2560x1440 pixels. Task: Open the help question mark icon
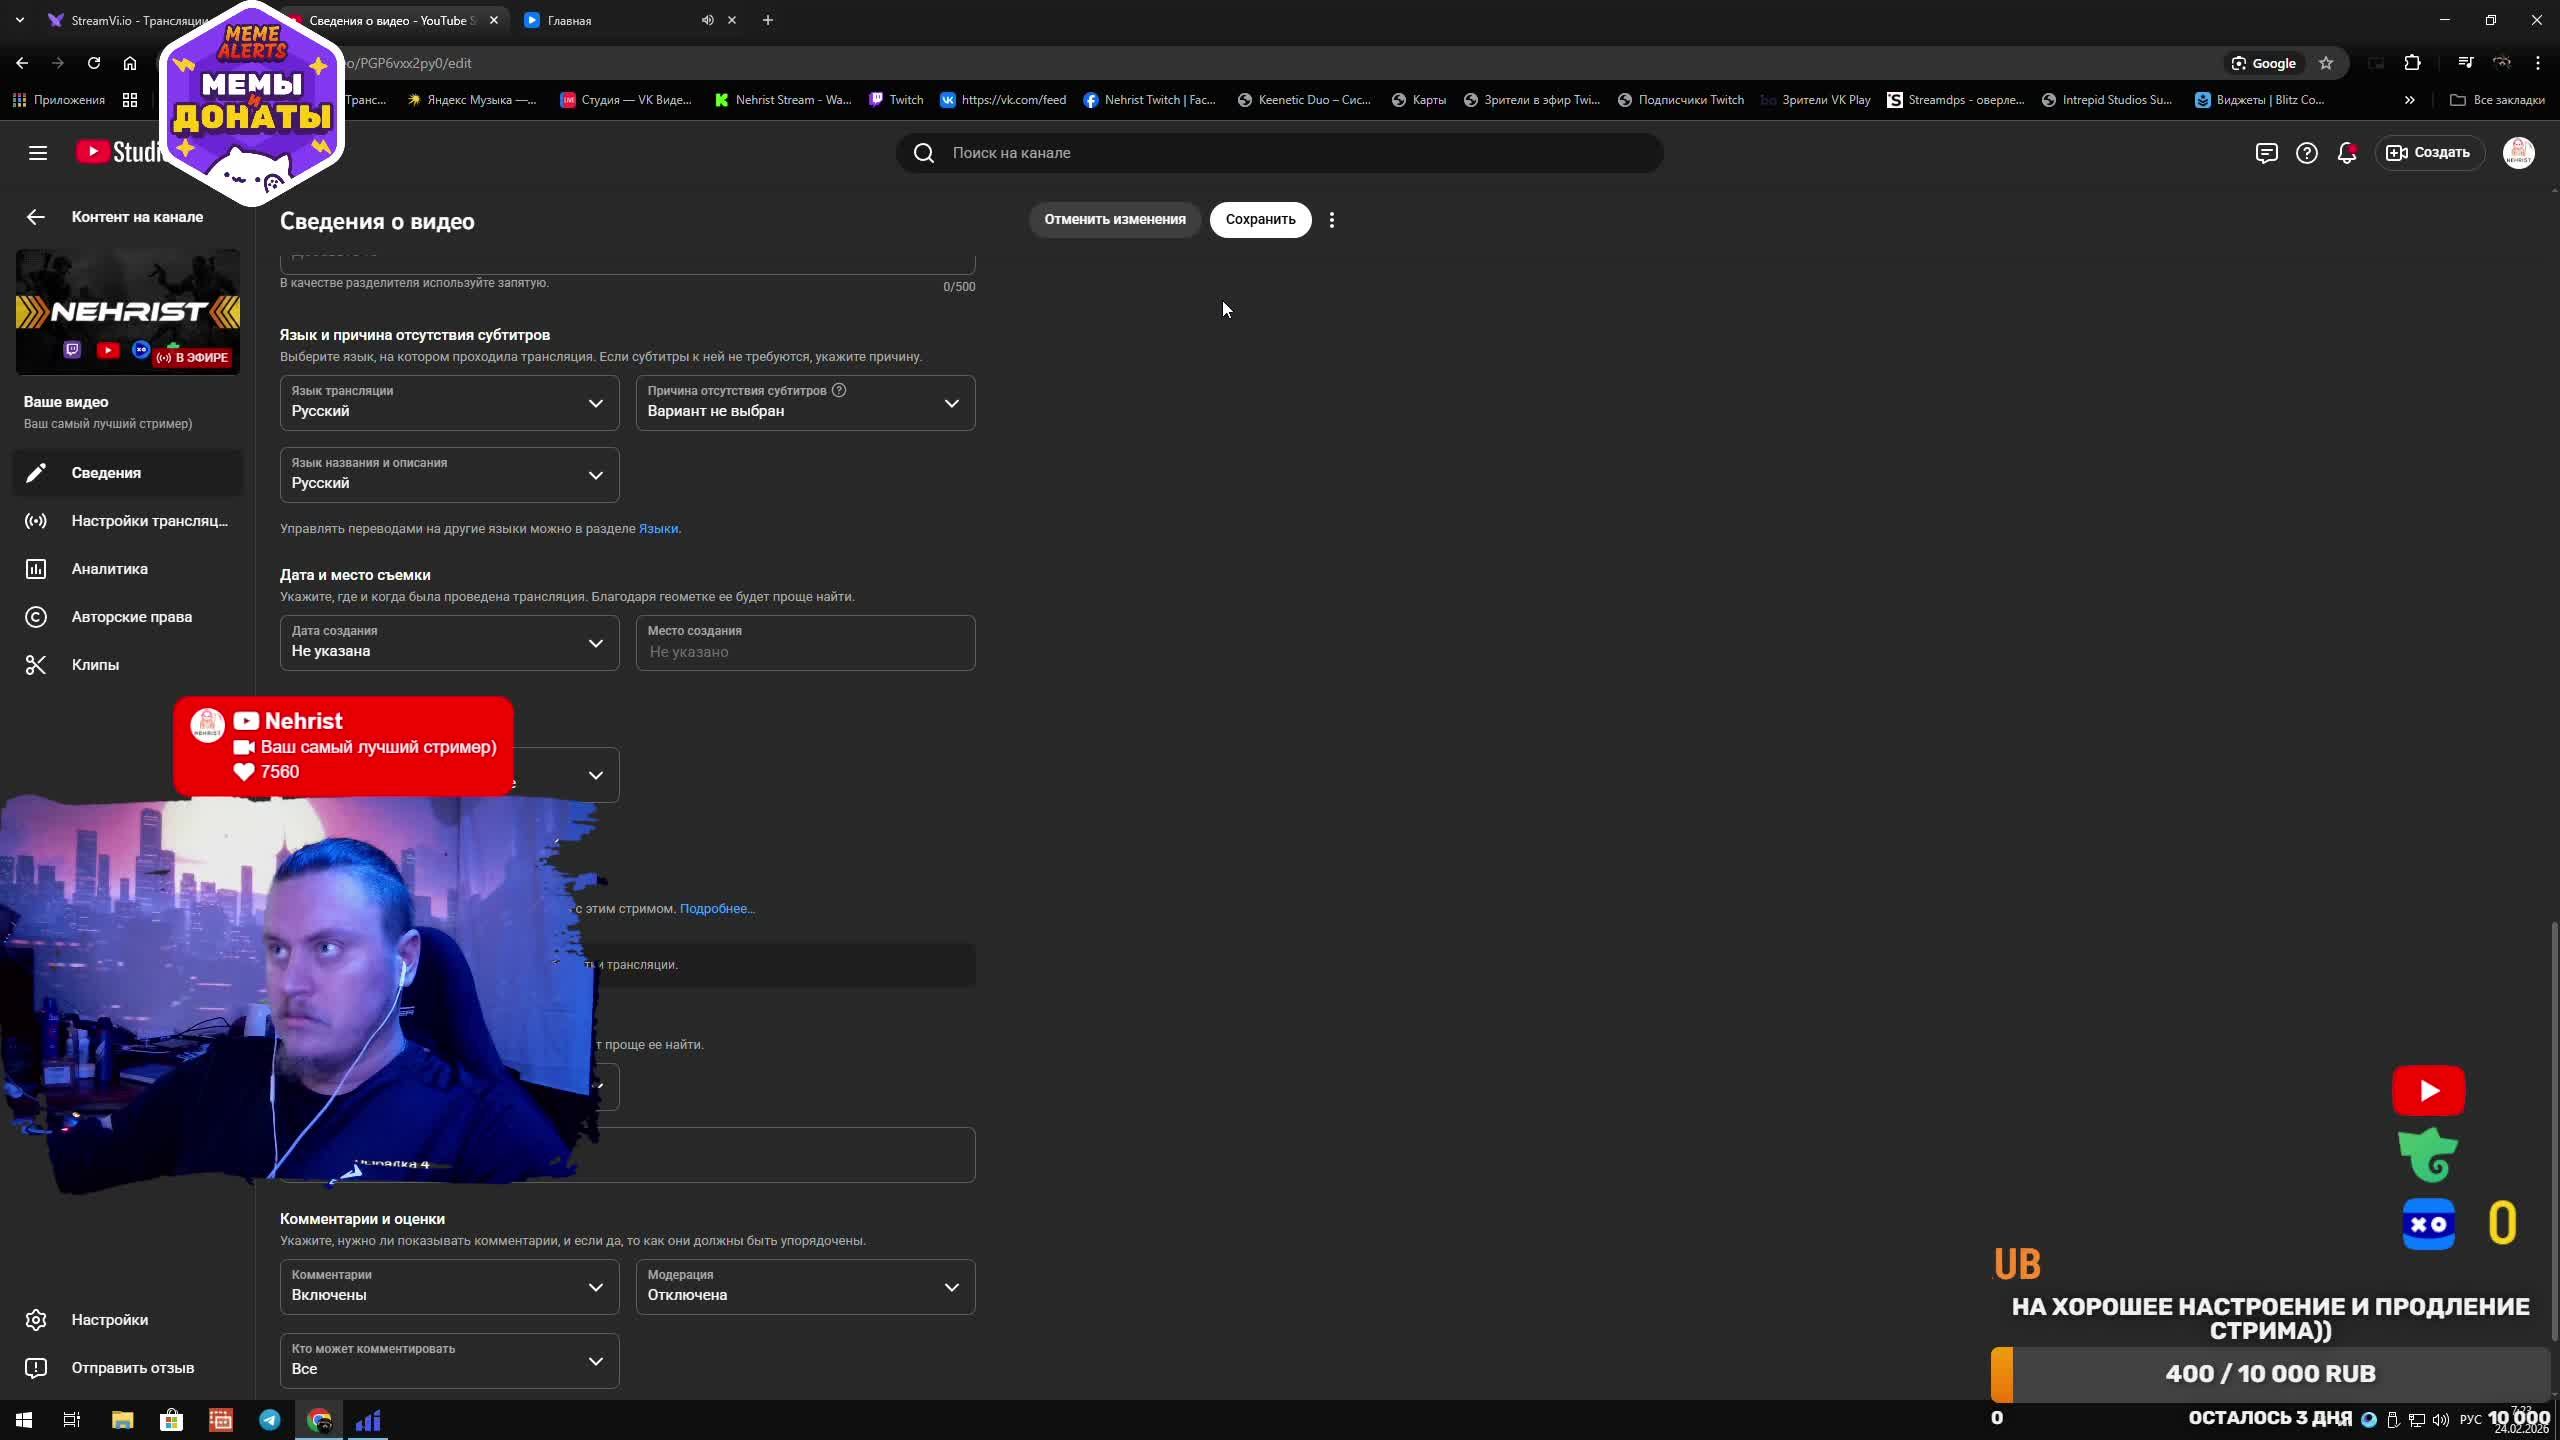(2306, 153)
